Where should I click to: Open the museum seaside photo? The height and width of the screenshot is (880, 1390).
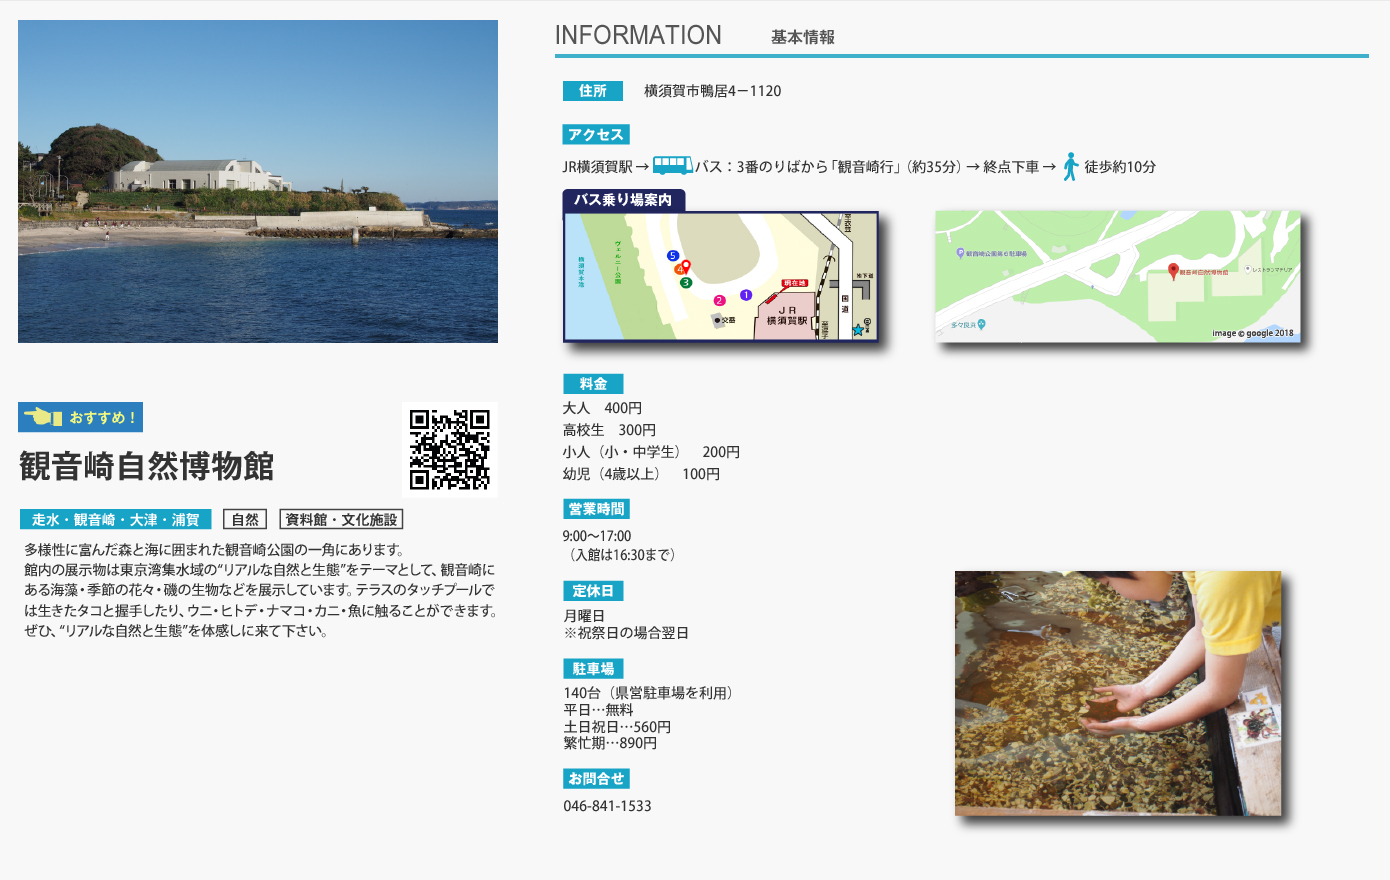click(258, 181)
